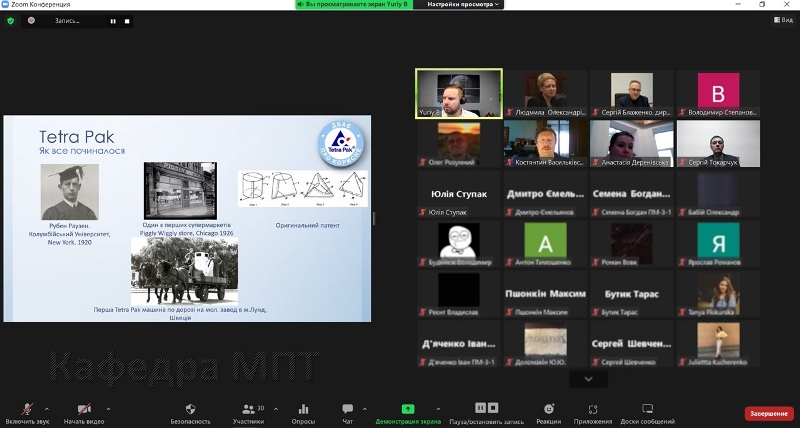
Task: Select Олег Розумний video tile
Action: [459, 144]
